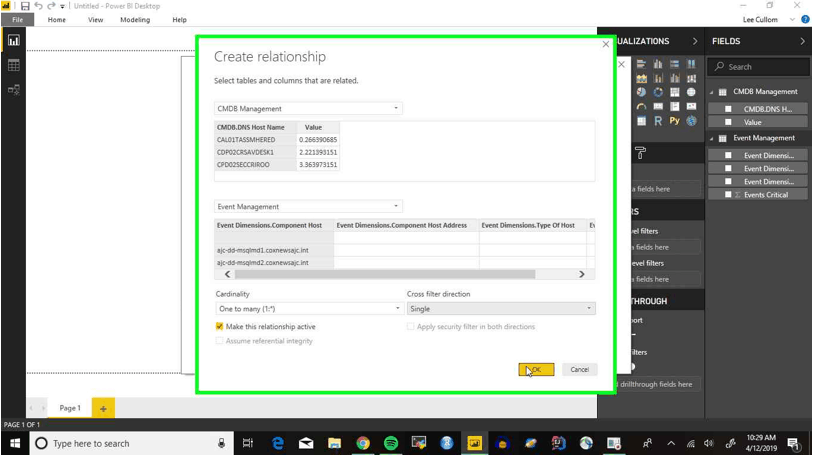Click the Undo arrow in title bar
The height and width of the screenshot is (456, 814).
tap(38, 6)
